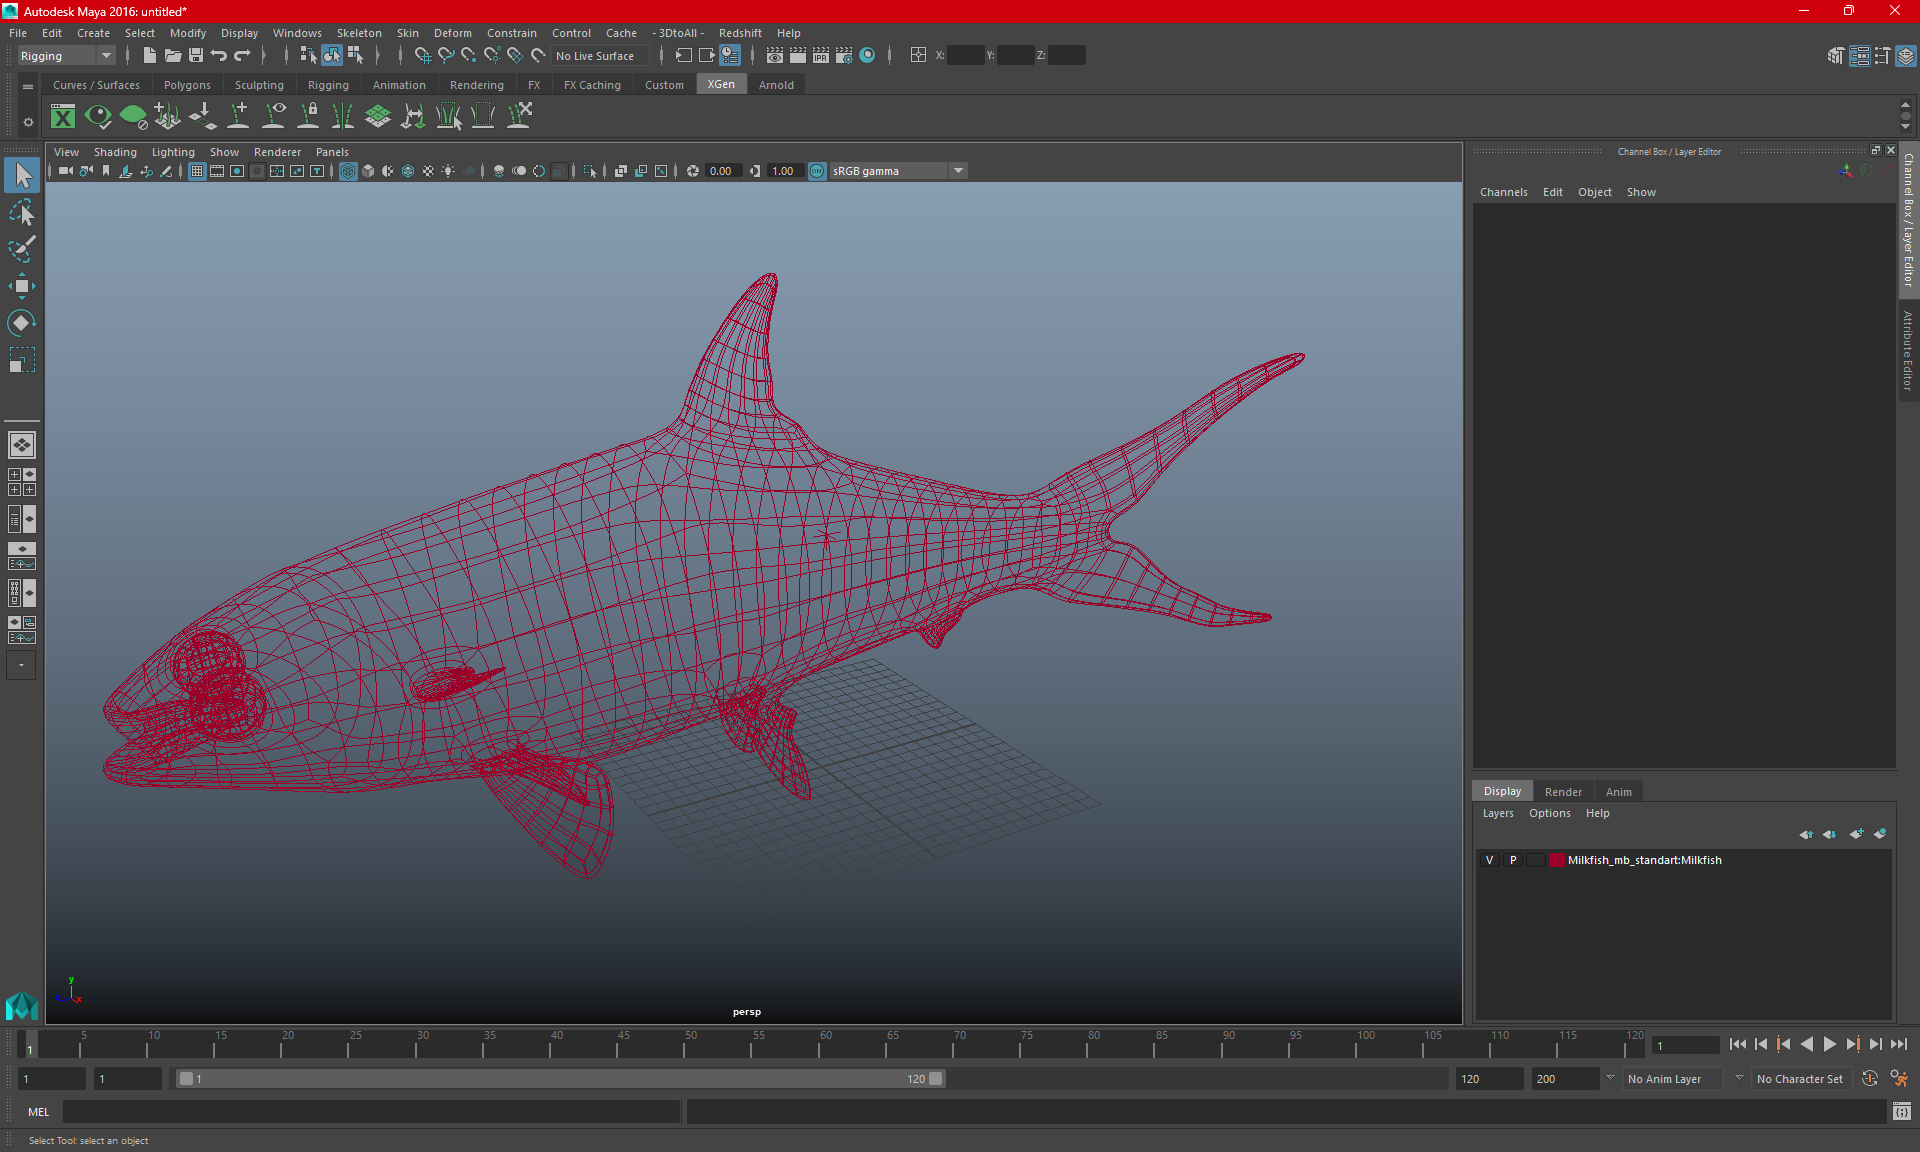Click the Rigging menu item
Screen dimensions: 1920x1152
[326, 85]
